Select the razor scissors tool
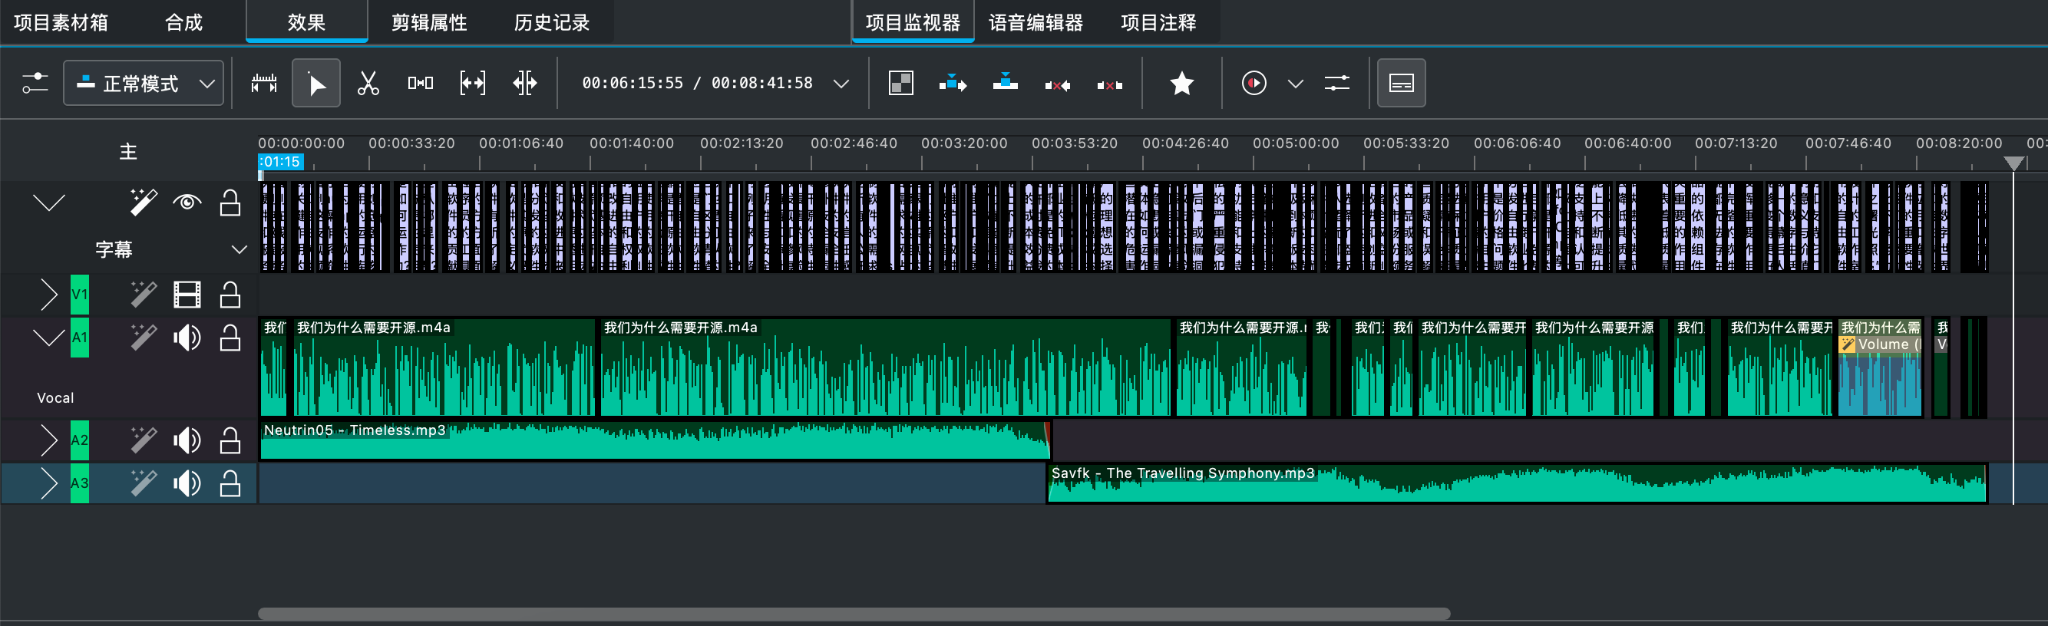 click(368, 83)
